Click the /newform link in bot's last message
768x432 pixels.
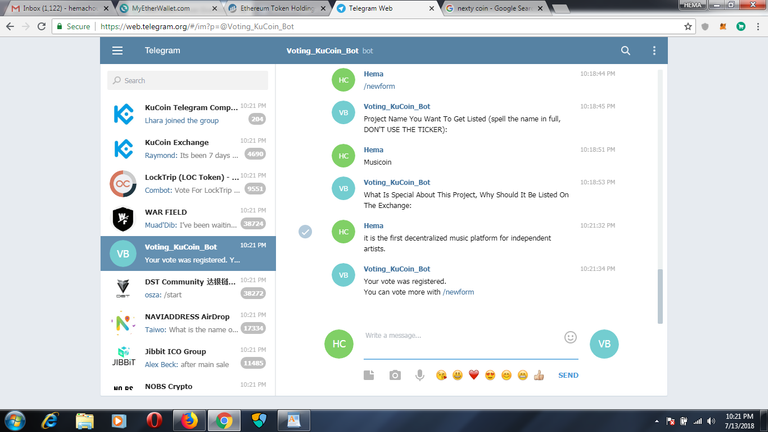[x=458, y=292]
